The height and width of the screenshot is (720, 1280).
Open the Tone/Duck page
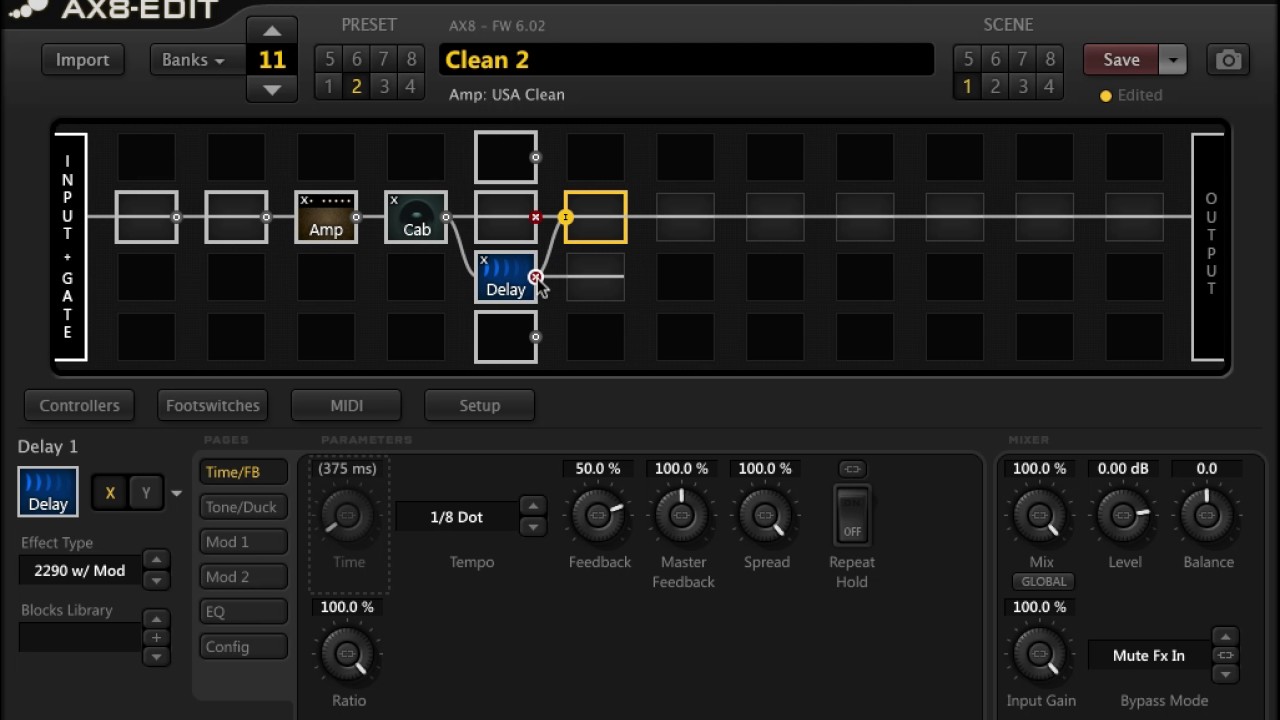[243, 507]
